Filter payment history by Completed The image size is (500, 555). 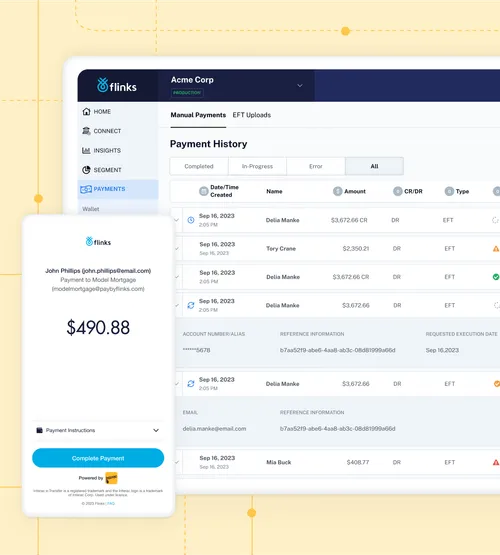tap(199, 166)
